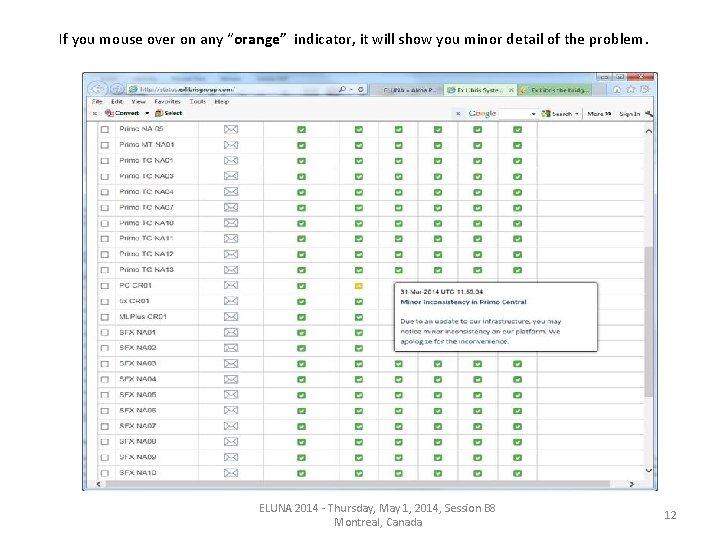Click Sign In on the Google toolbar
The image size is (720, 540).
(x=629, y=113)
